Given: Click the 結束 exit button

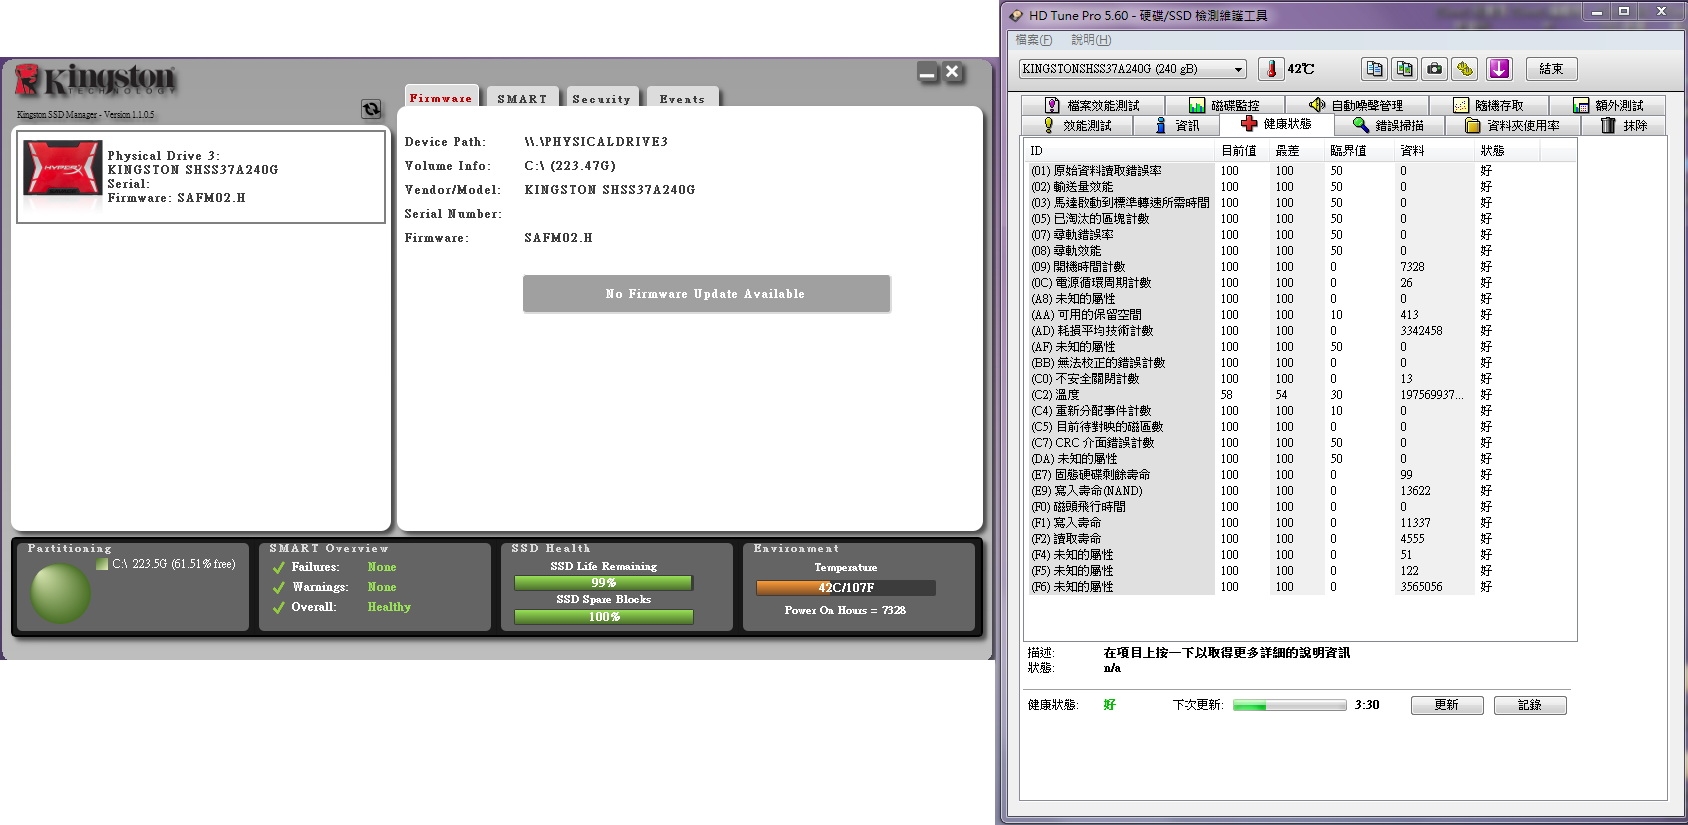Looking at the screenshot, I should [1551, 68].
